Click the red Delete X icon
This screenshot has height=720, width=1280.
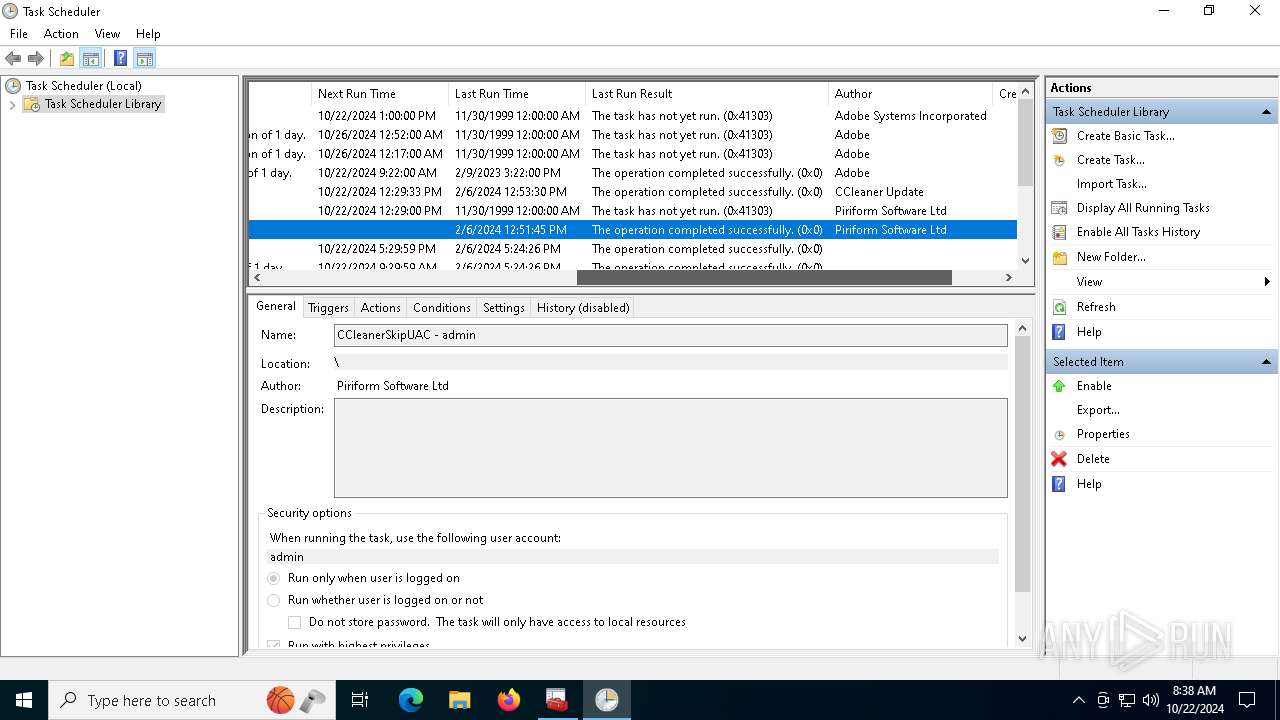click(x=1059, y=459)
